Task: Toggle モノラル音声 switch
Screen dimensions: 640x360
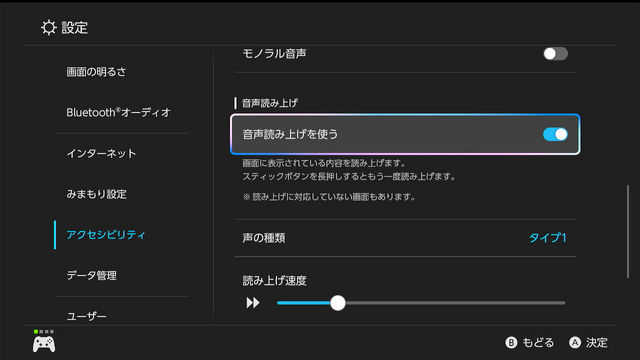Action: coord(555,53)
